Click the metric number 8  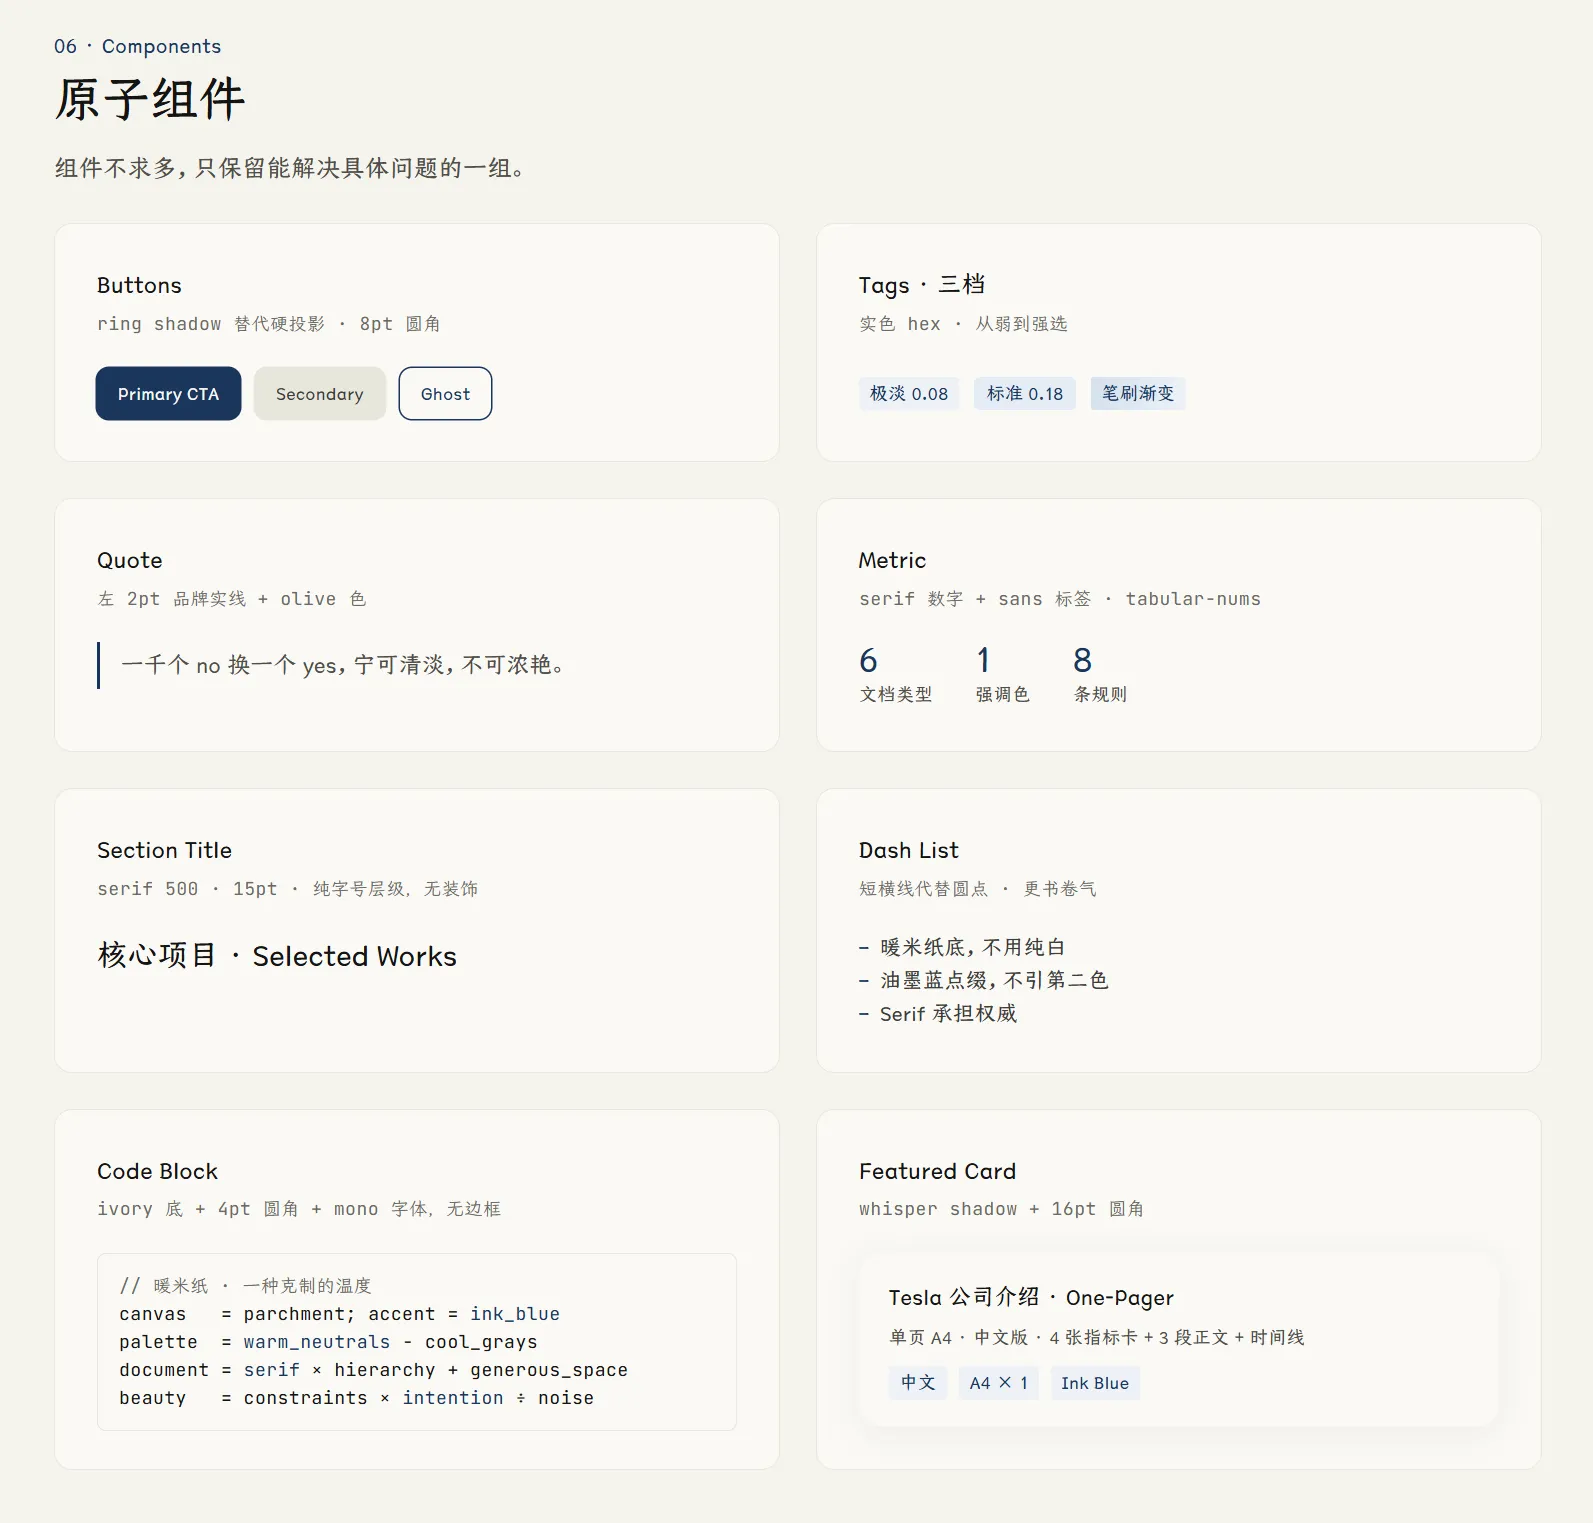coord(1082,660)
